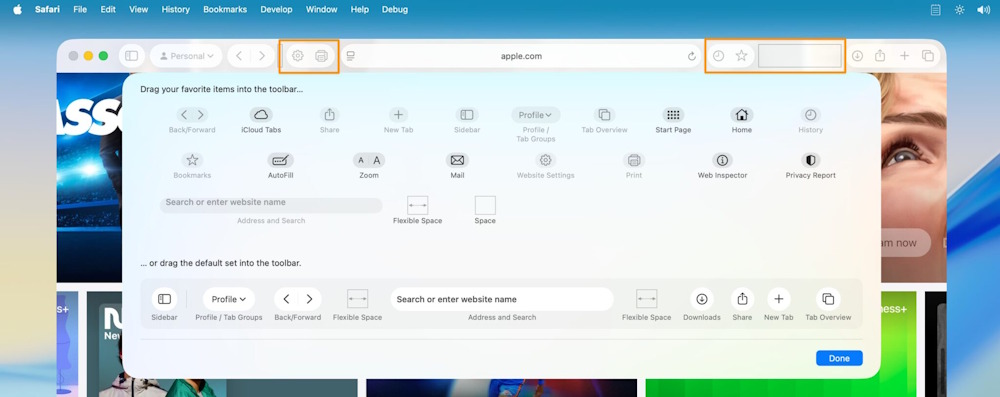Pick the Start Page grid icon
This screenshot has height=397, width=1000.
pyautogui.click(x=673, y=115)
